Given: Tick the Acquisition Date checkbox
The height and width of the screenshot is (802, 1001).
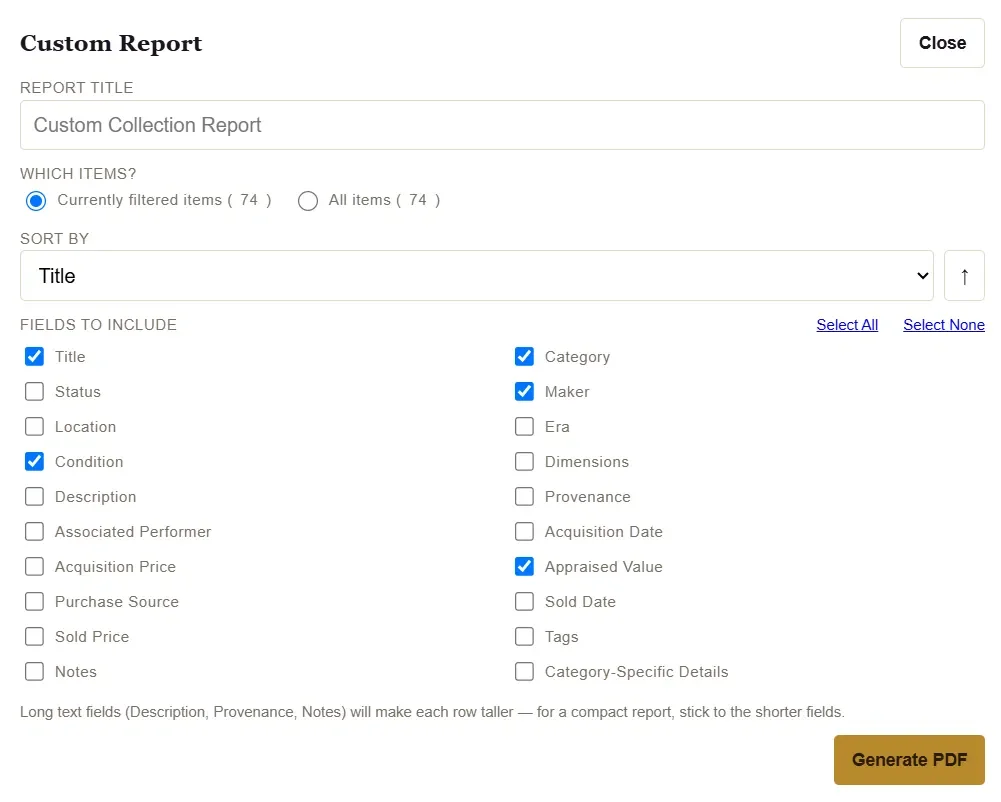Looking at the screenshot, I should (524, 531).
